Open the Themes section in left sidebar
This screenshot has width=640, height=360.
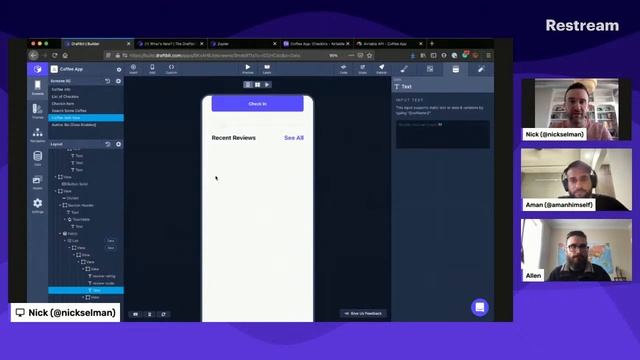coord(38,111)
